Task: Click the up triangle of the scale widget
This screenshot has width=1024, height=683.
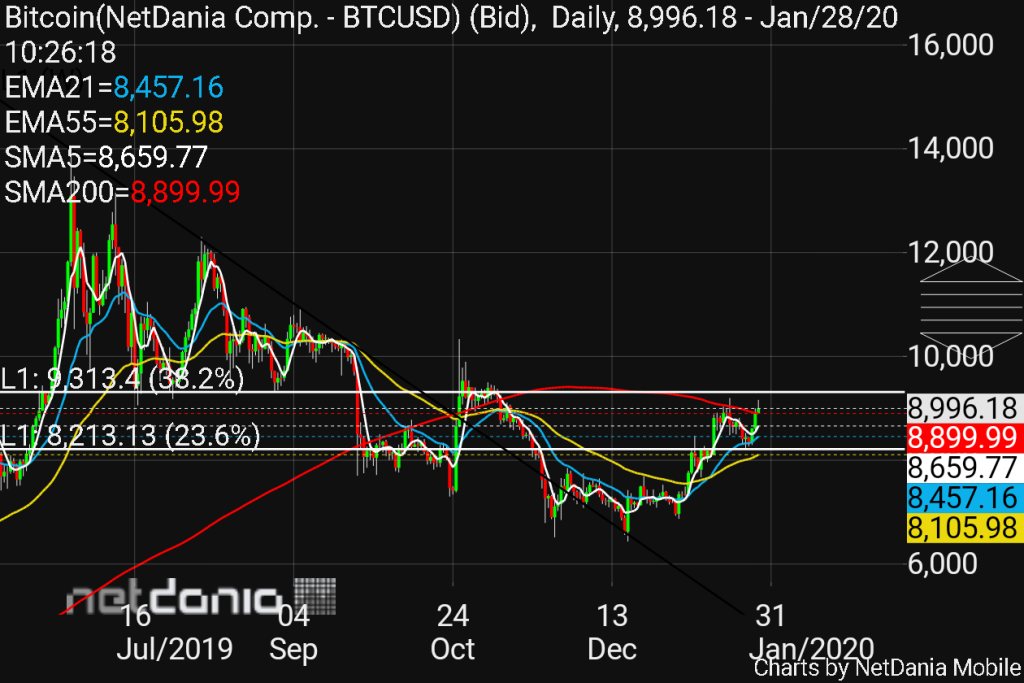Action: pos(971,269)
